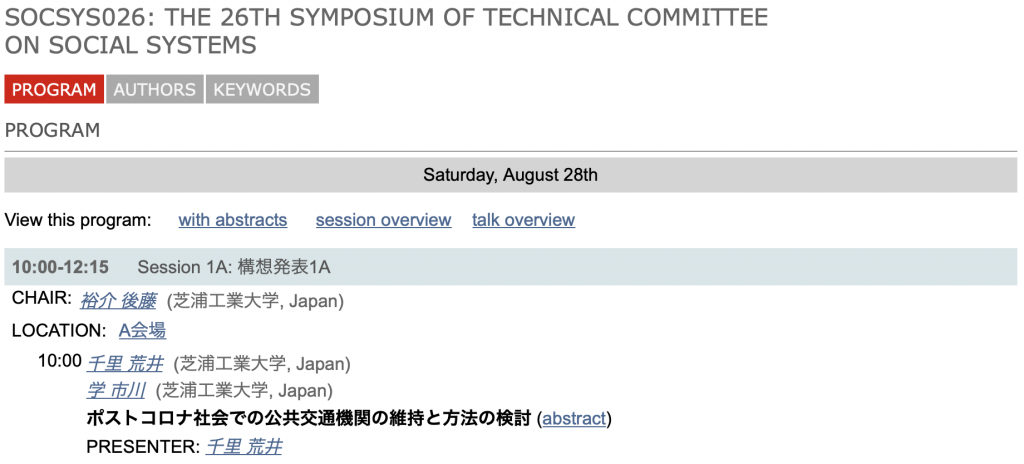The width and height of the screenshot is (1024, 464).
Task: Click the Saturday, August 28th date bar
Action: tap(511, 175)
